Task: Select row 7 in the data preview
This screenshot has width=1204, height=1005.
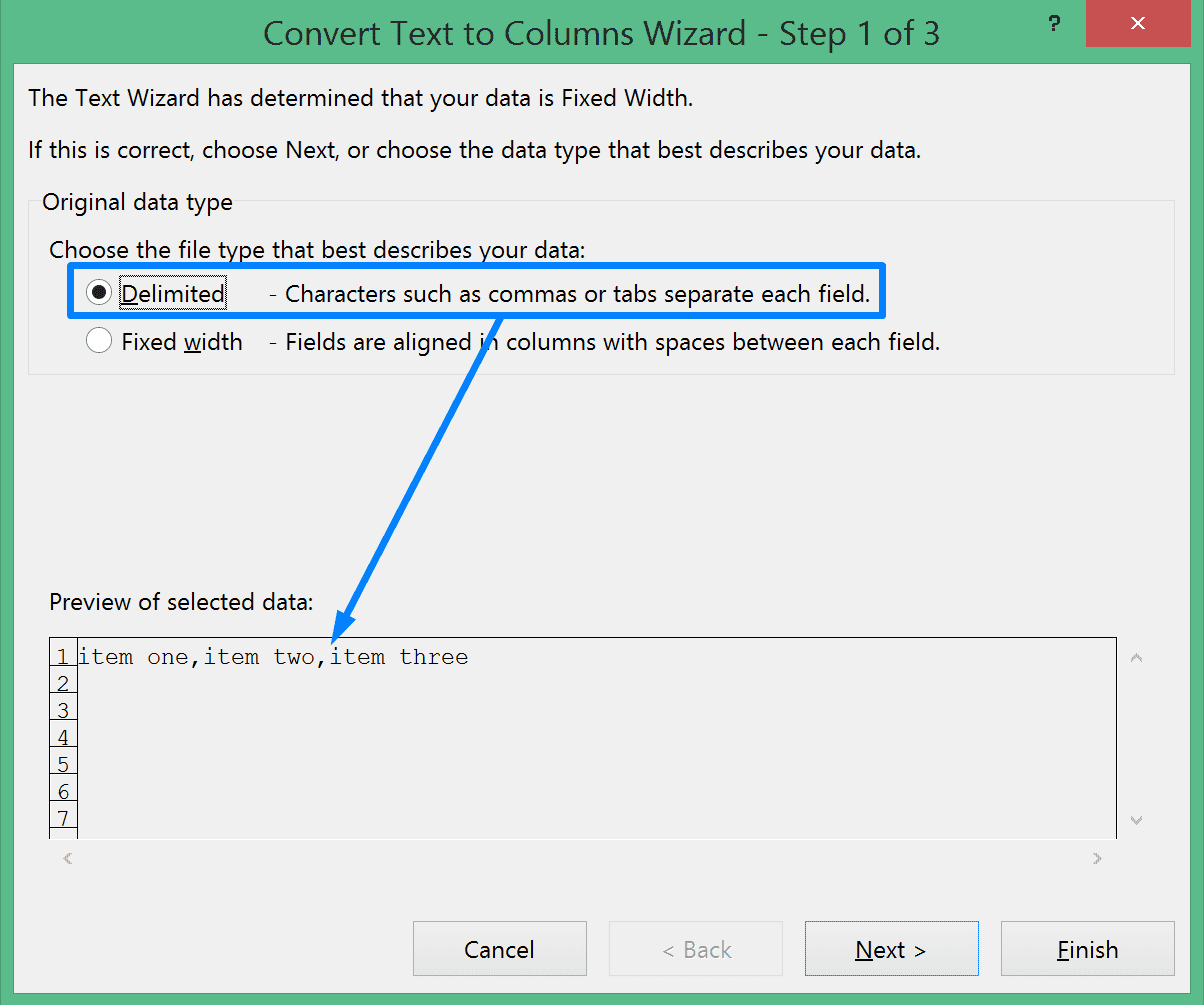Action: (63, 817)
